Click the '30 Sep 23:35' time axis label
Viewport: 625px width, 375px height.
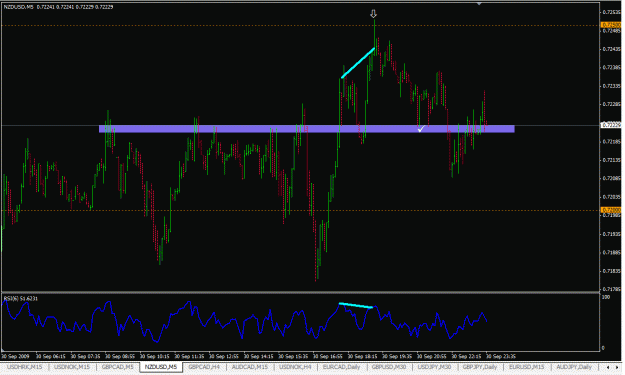pyautogui.click(x=501, y=357)
